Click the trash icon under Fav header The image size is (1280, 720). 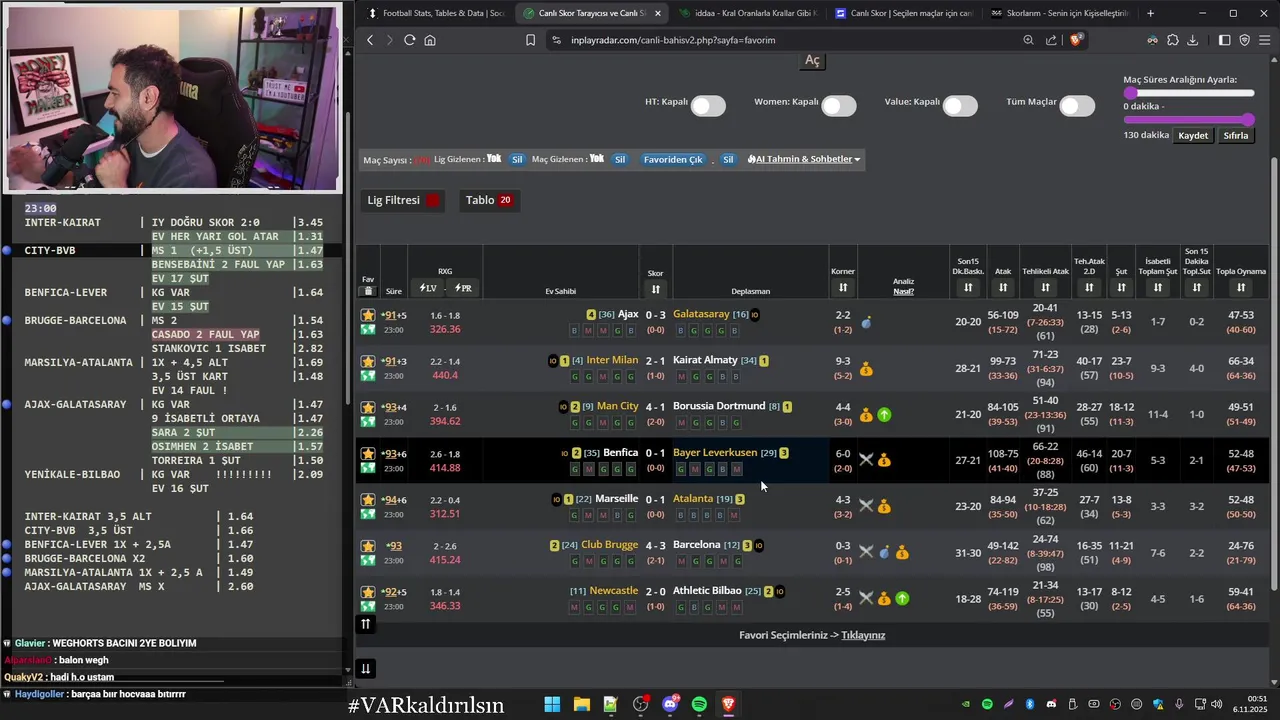368,291
